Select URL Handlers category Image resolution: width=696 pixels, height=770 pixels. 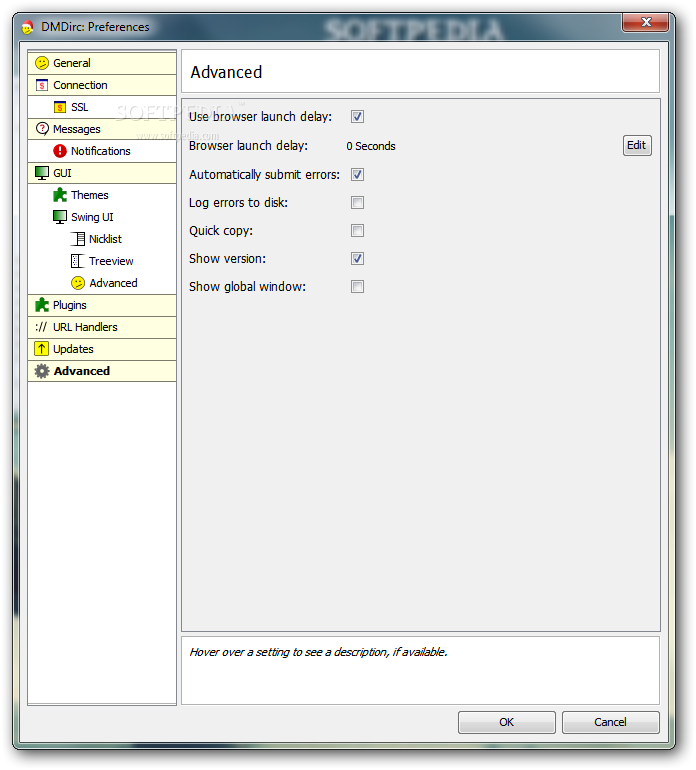[102, 327]
